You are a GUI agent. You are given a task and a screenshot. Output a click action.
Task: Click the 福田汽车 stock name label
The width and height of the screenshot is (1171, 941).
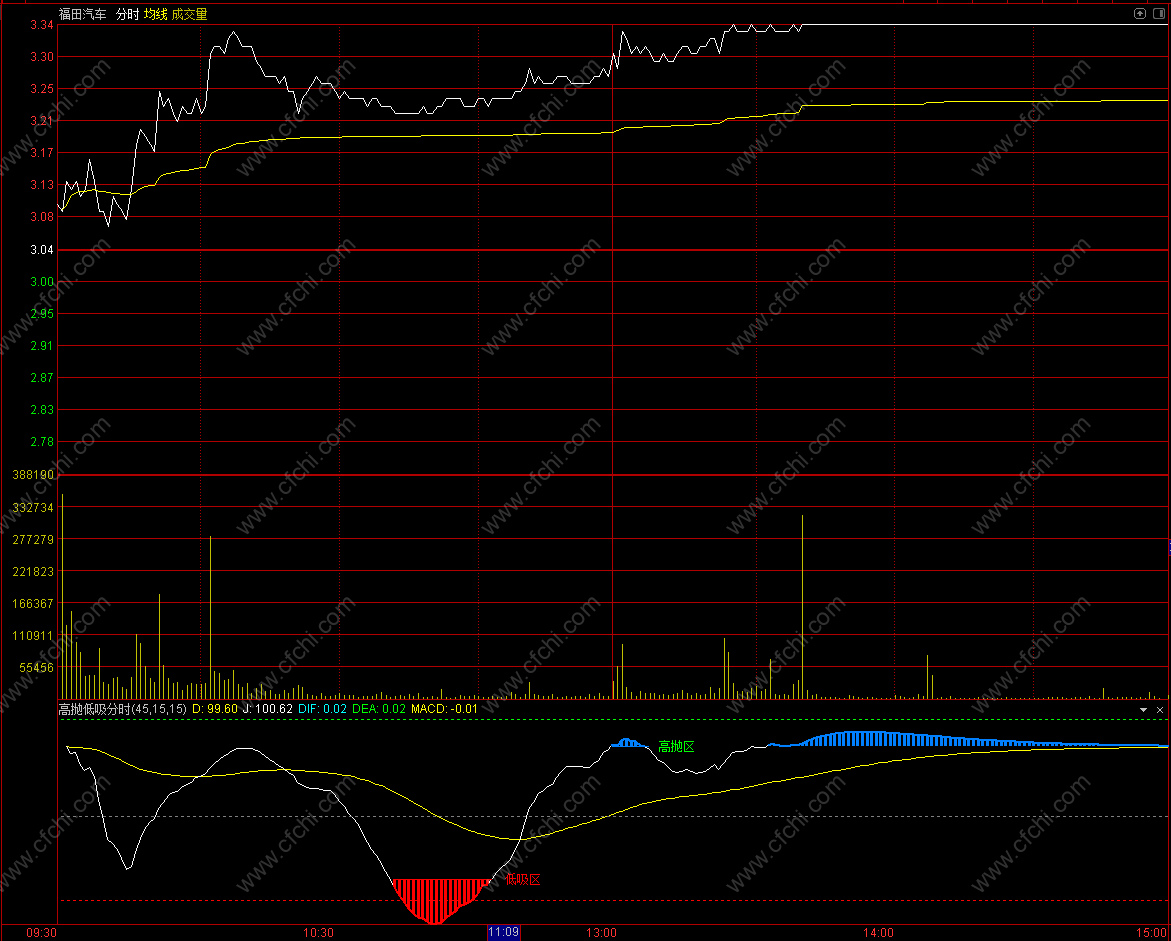(x=83, y=14)
